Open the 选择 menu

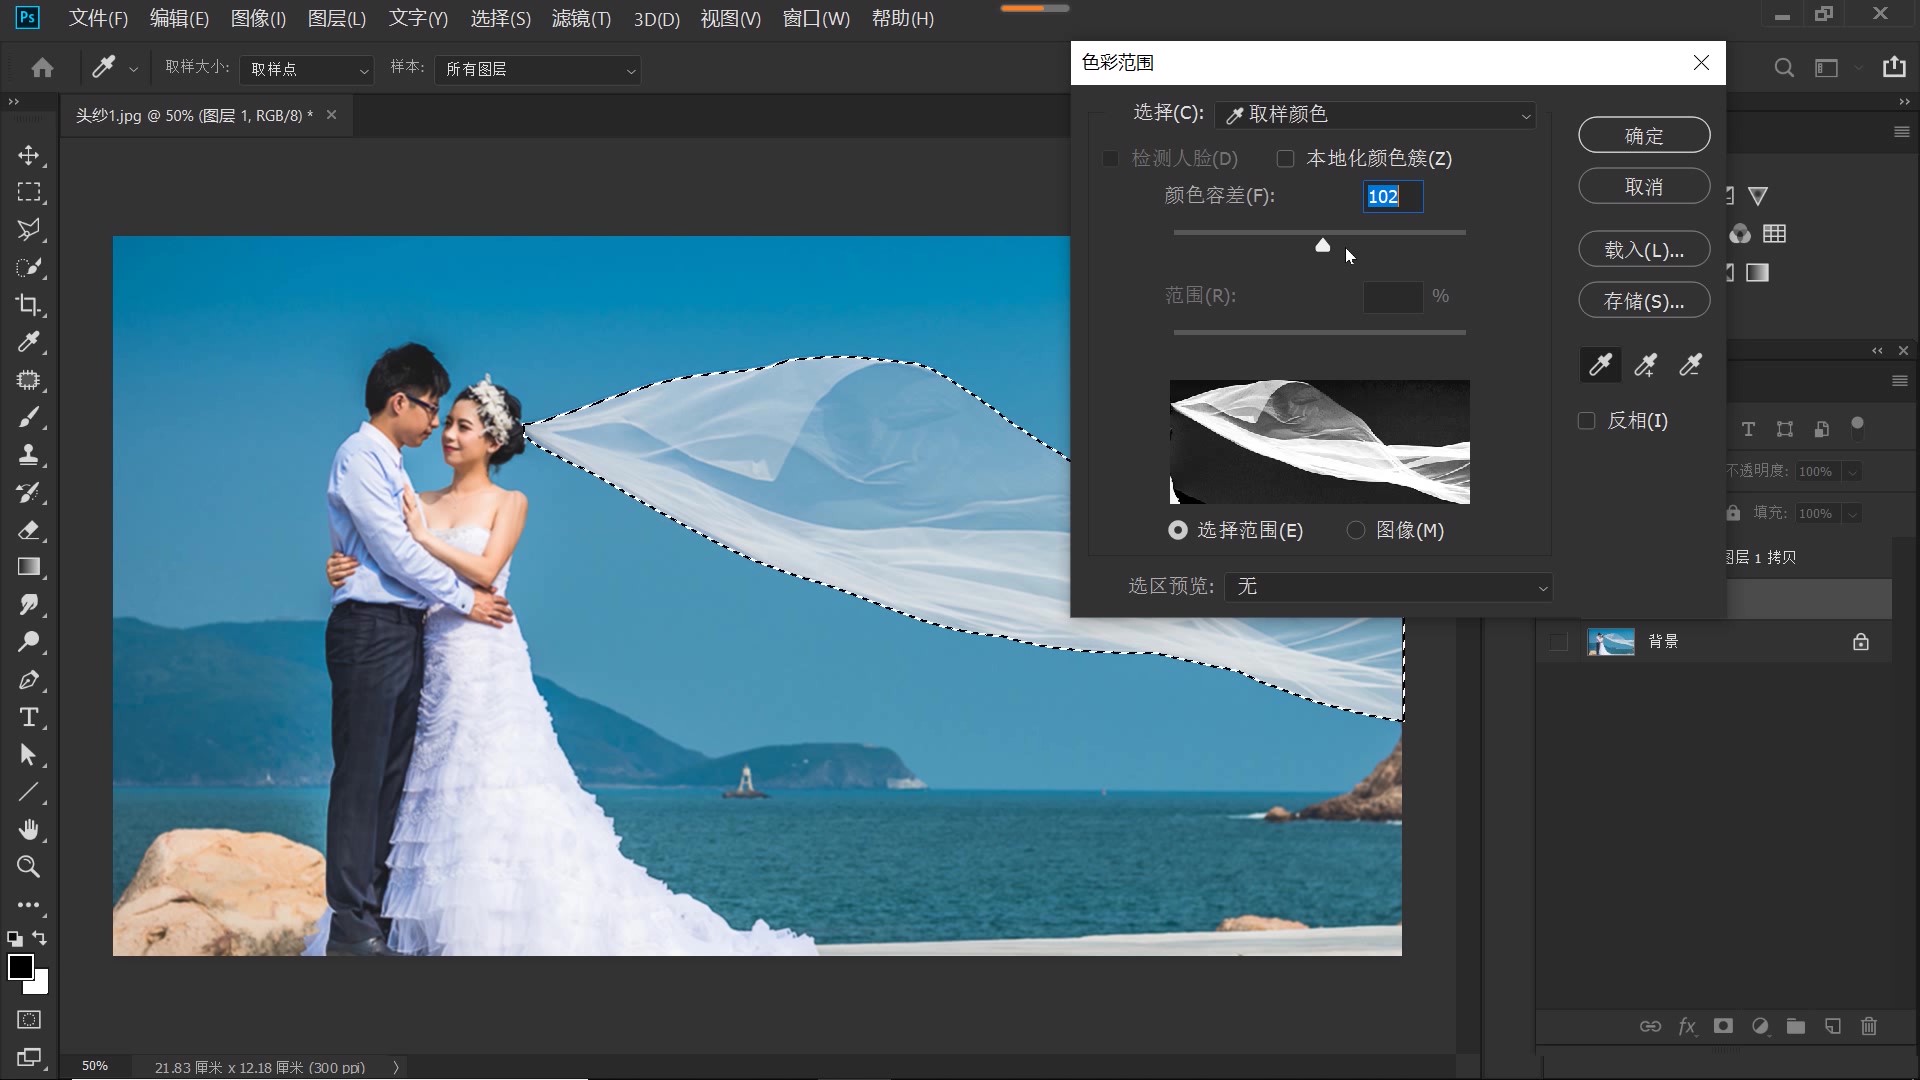(500, 19)
